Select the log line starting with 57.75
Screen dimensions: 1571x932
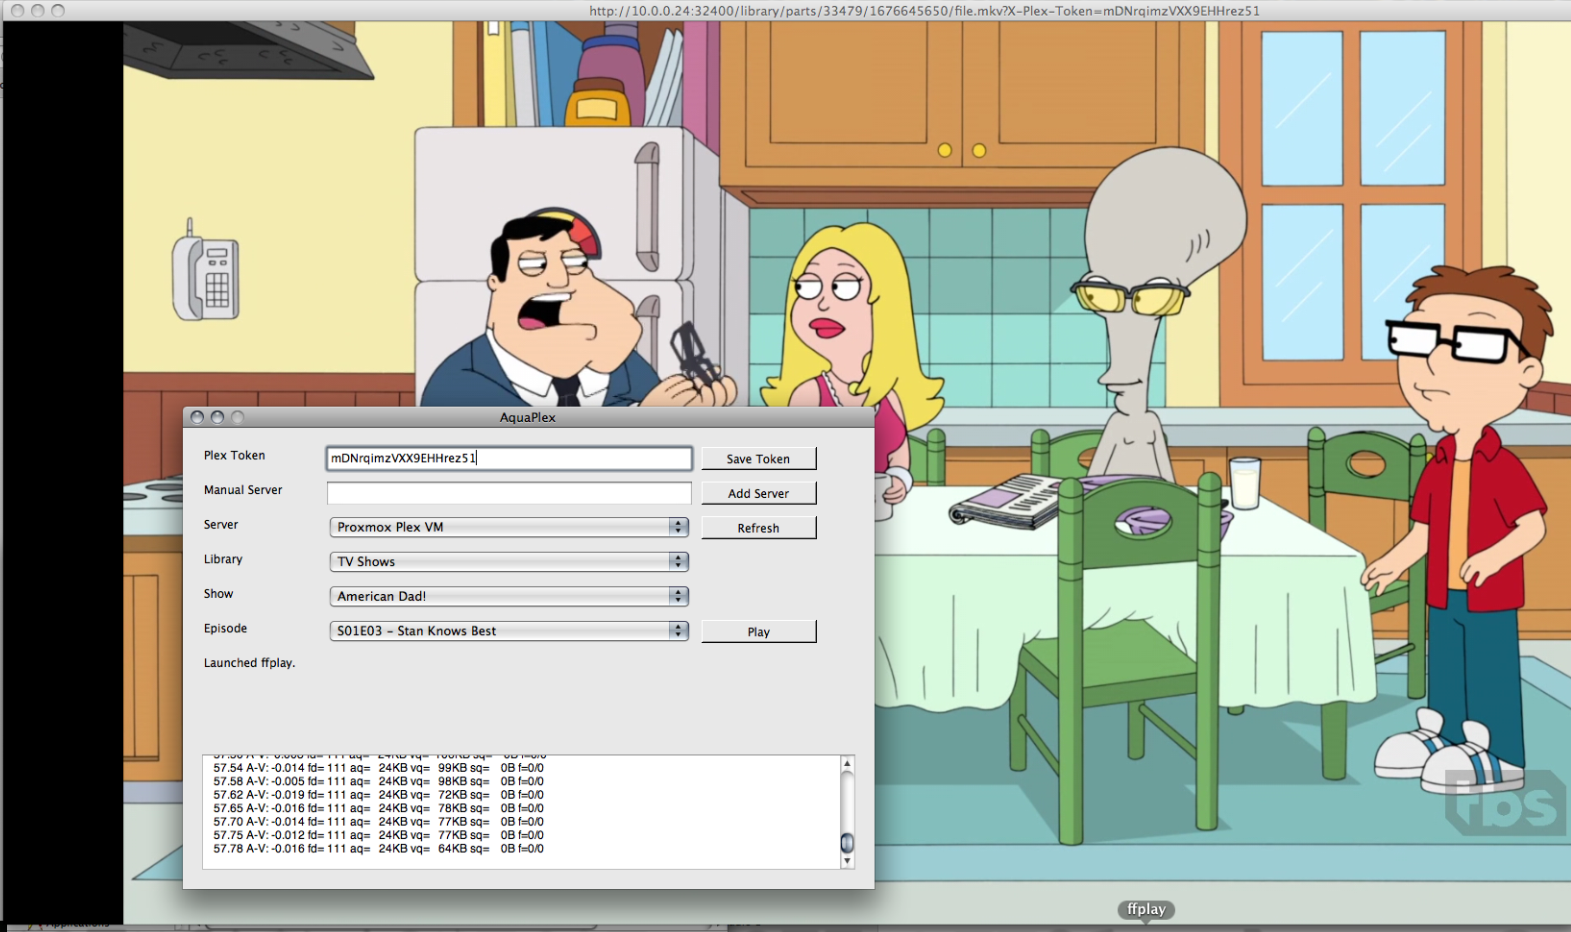(x=379, y=835)
